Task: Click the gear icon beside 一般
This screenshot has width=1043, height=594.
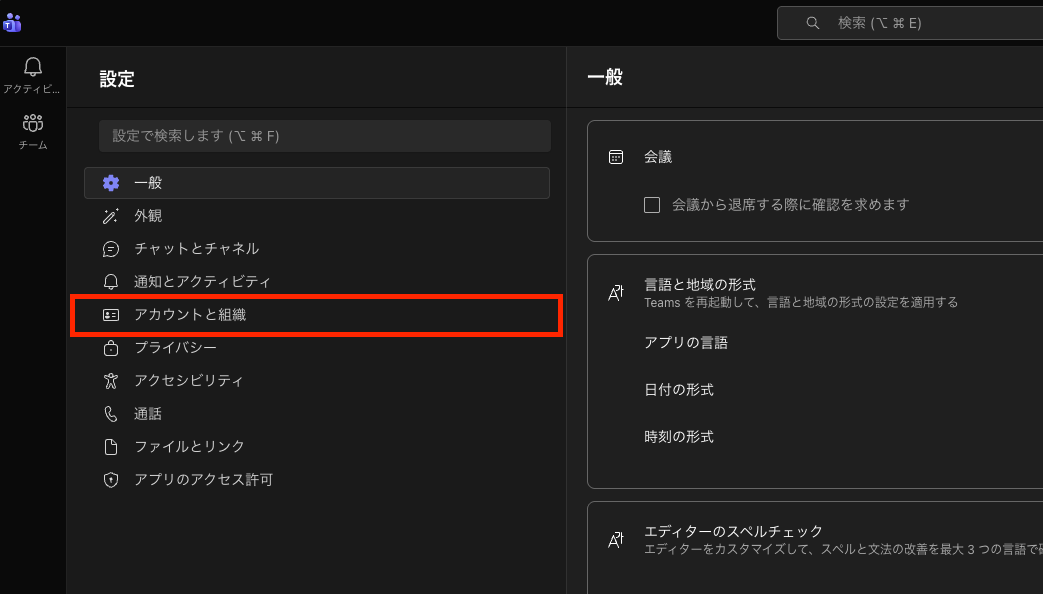Action: 111,183
